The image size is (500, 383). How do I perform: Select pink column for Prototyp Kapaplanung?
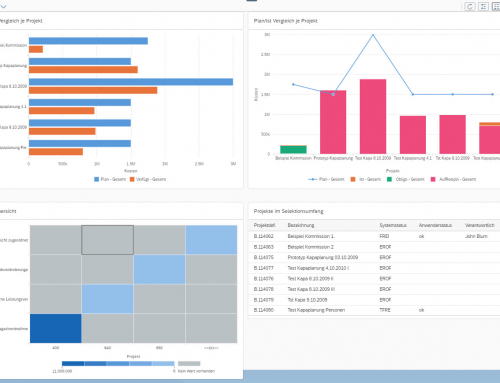[x=333, y=122]
